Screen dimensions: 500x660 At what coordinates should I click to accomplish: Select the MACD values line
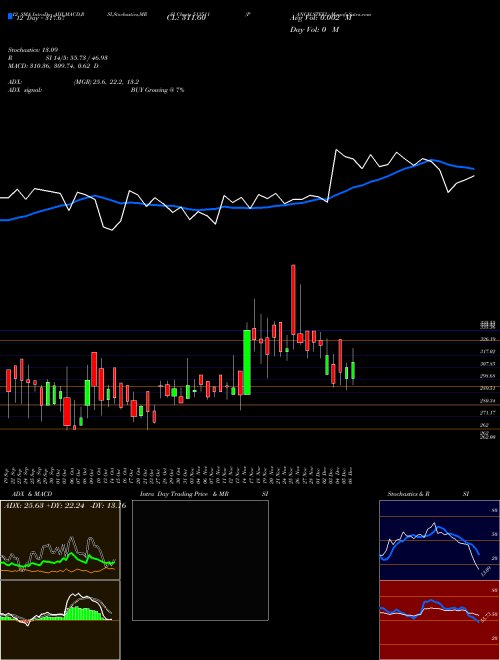[53, 66]
